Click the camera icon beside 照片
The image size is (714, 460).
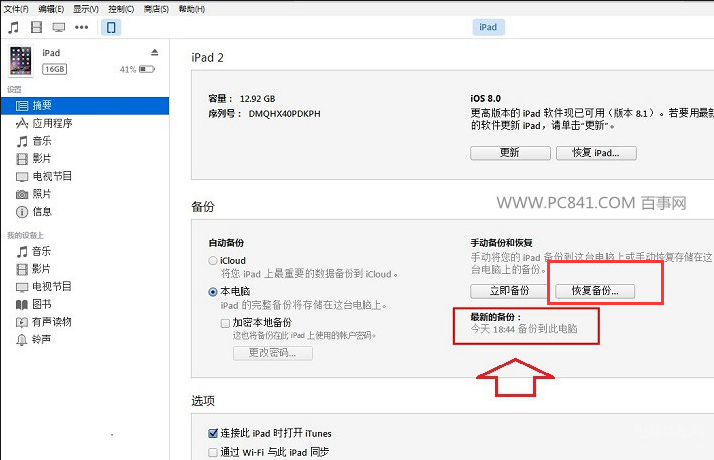(22, 194)
